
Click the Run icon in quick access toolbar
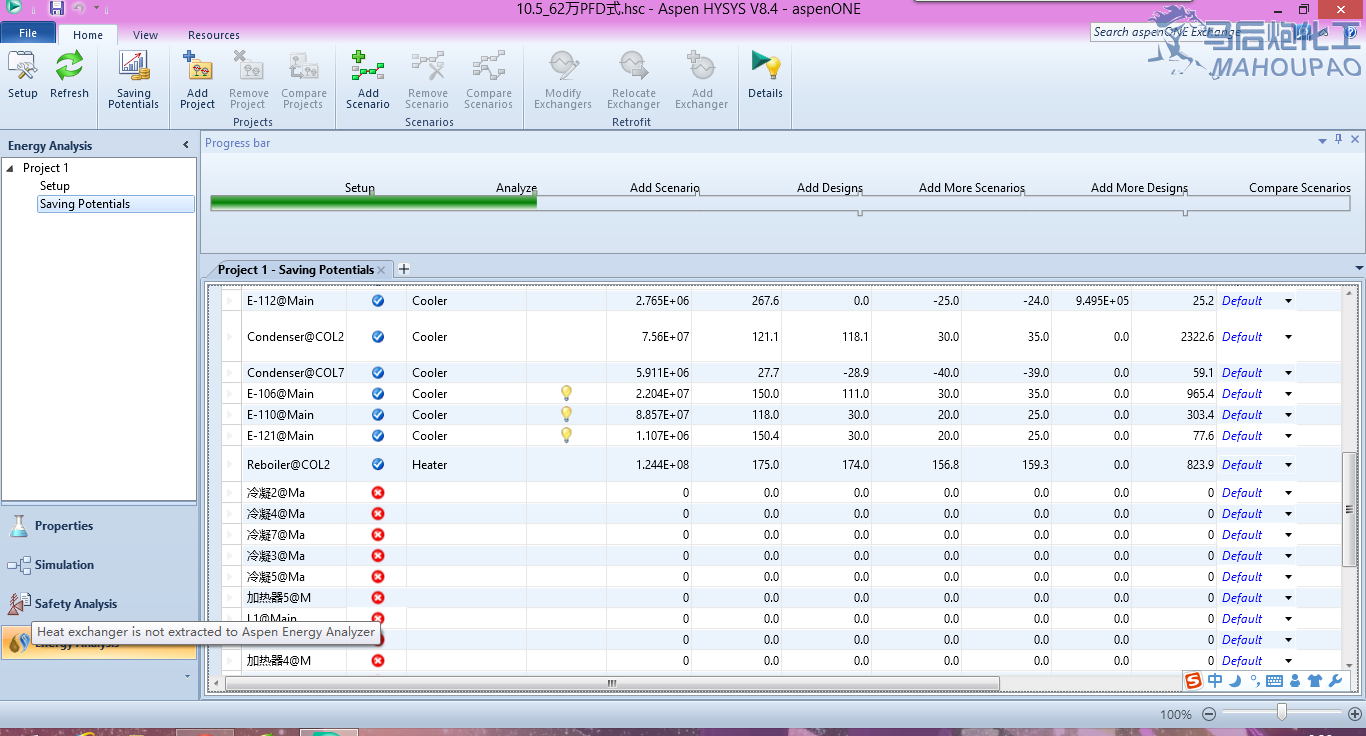point(14,8)
